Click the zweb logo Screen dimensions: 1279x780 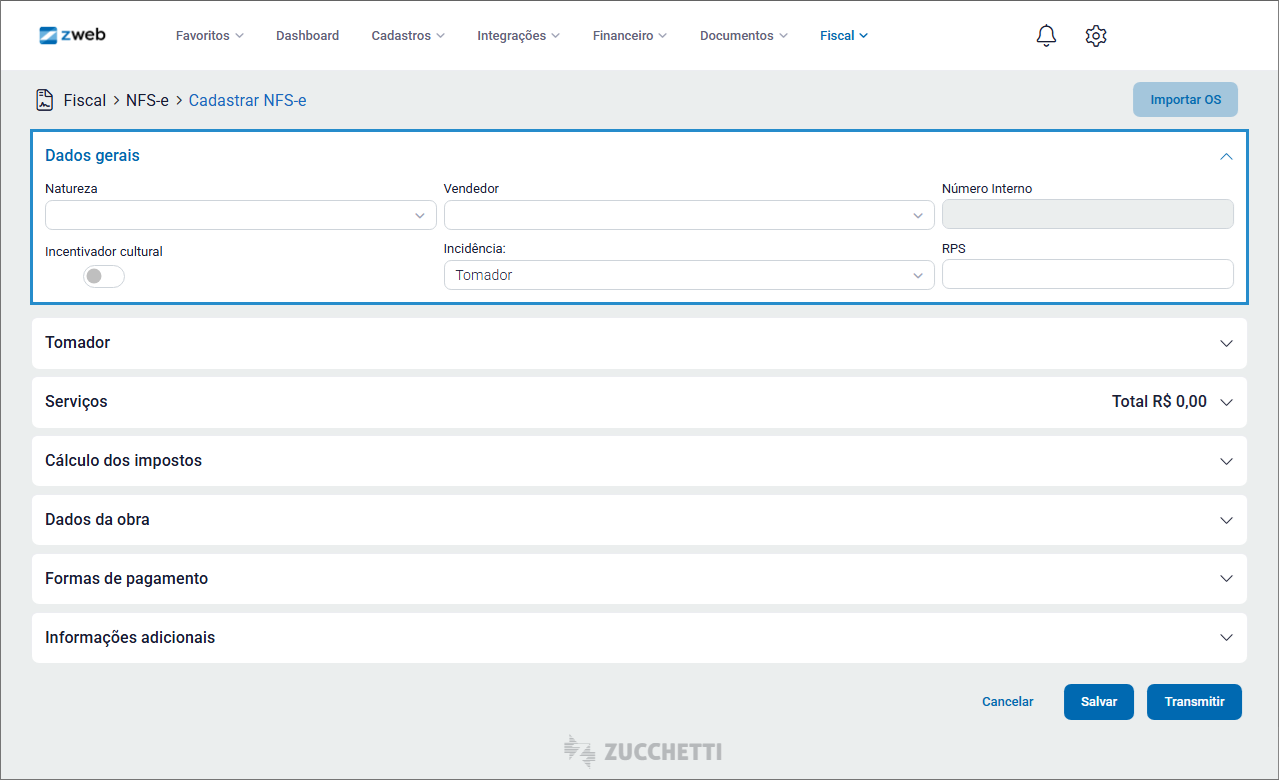coord(72,35)
